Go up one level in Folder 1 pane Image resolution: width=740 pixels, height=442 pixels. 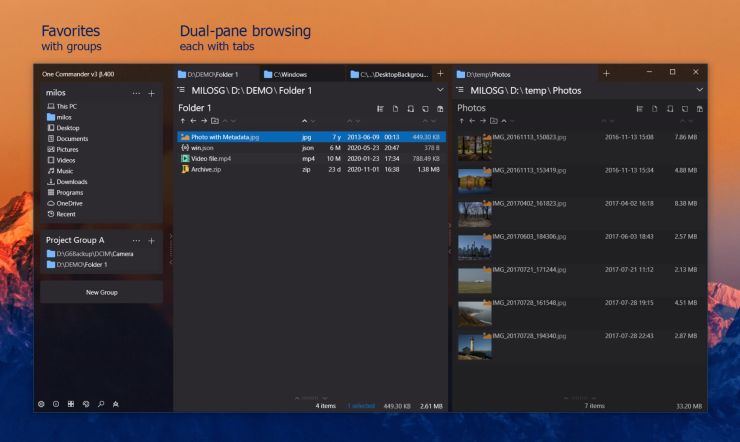[182, 121]
